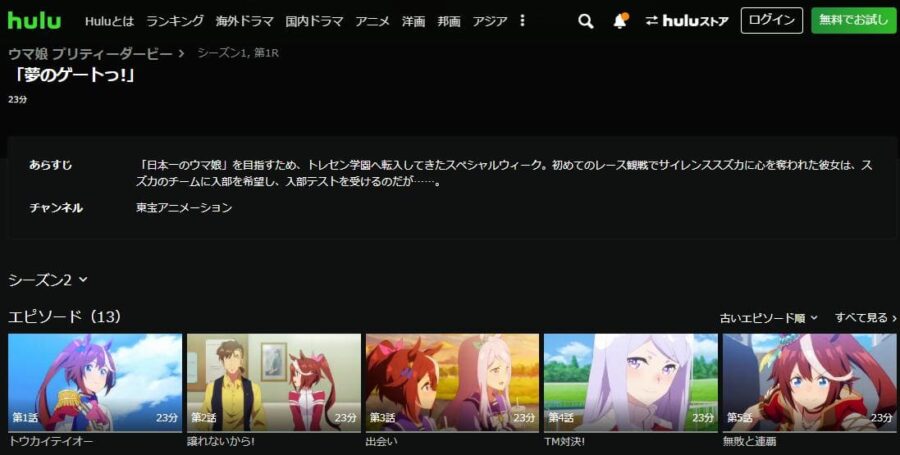Click the episode title トウカイテイオー
The width and height of the screenshot is (900, 455).
51,442
